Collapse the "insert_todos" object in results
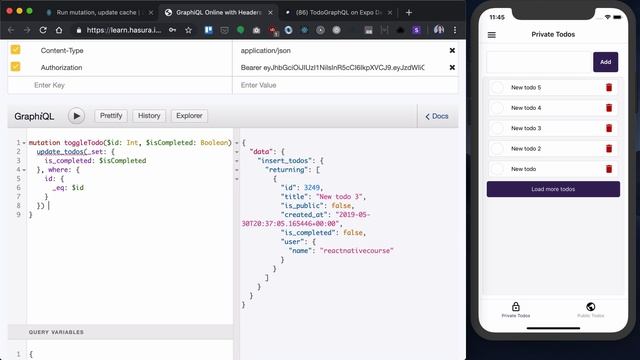This screenshot has height=360, width=640. pyautogui.click(x=237, y=161)
